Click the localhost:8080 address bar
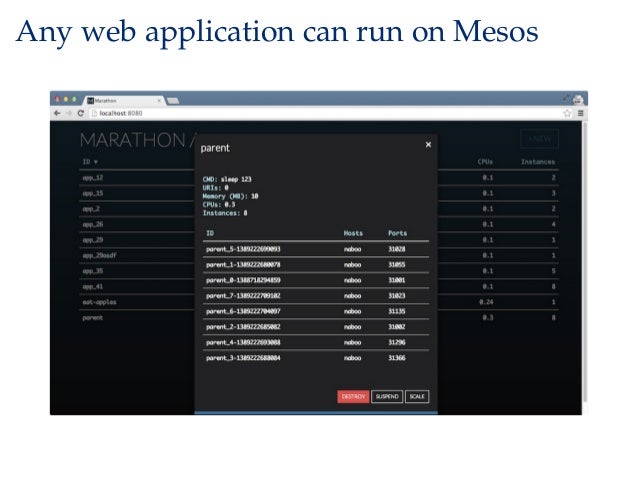 click(x=326, y=113)
